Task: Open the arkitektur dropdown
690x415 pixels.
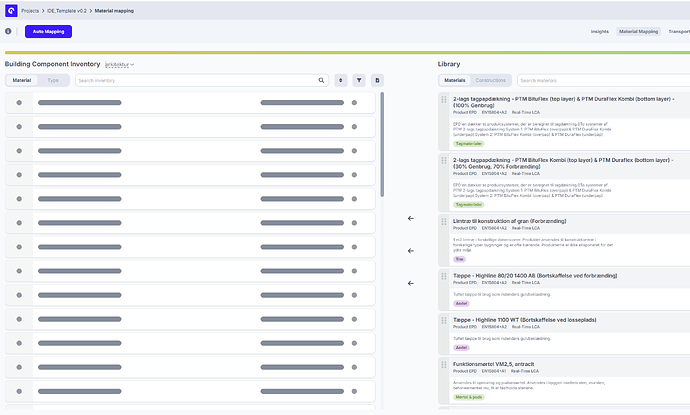Action: [x=119, y=65]
